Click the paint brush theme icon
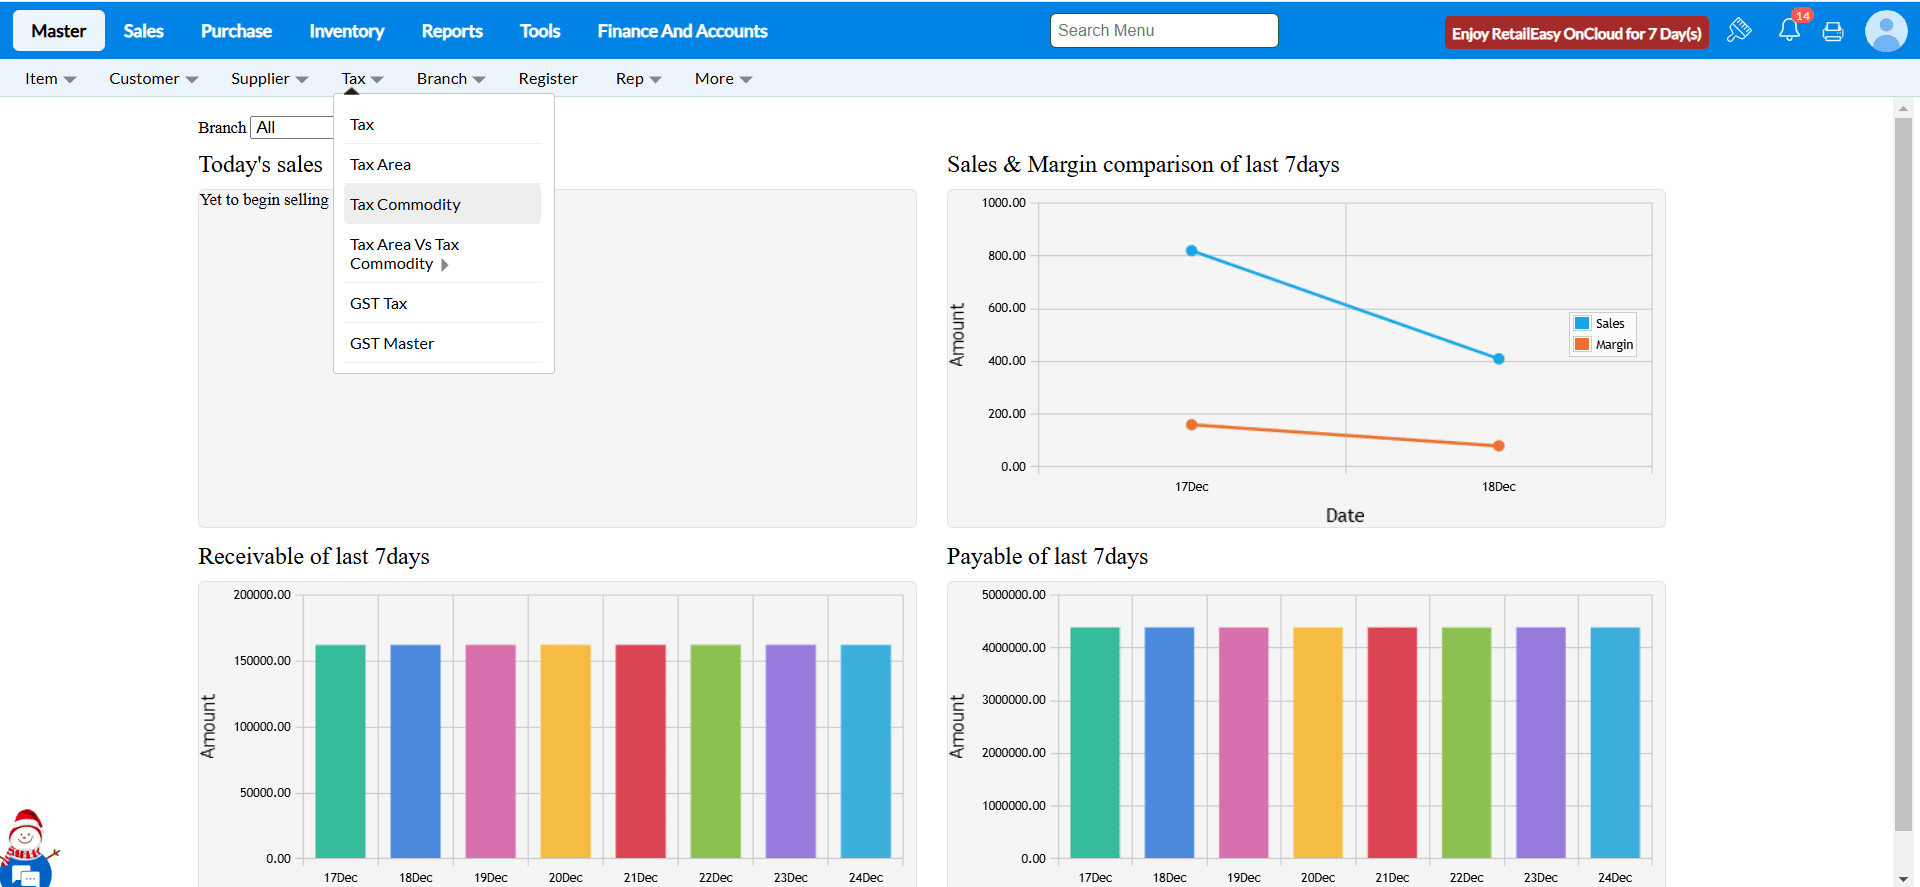 point(1739,30)
